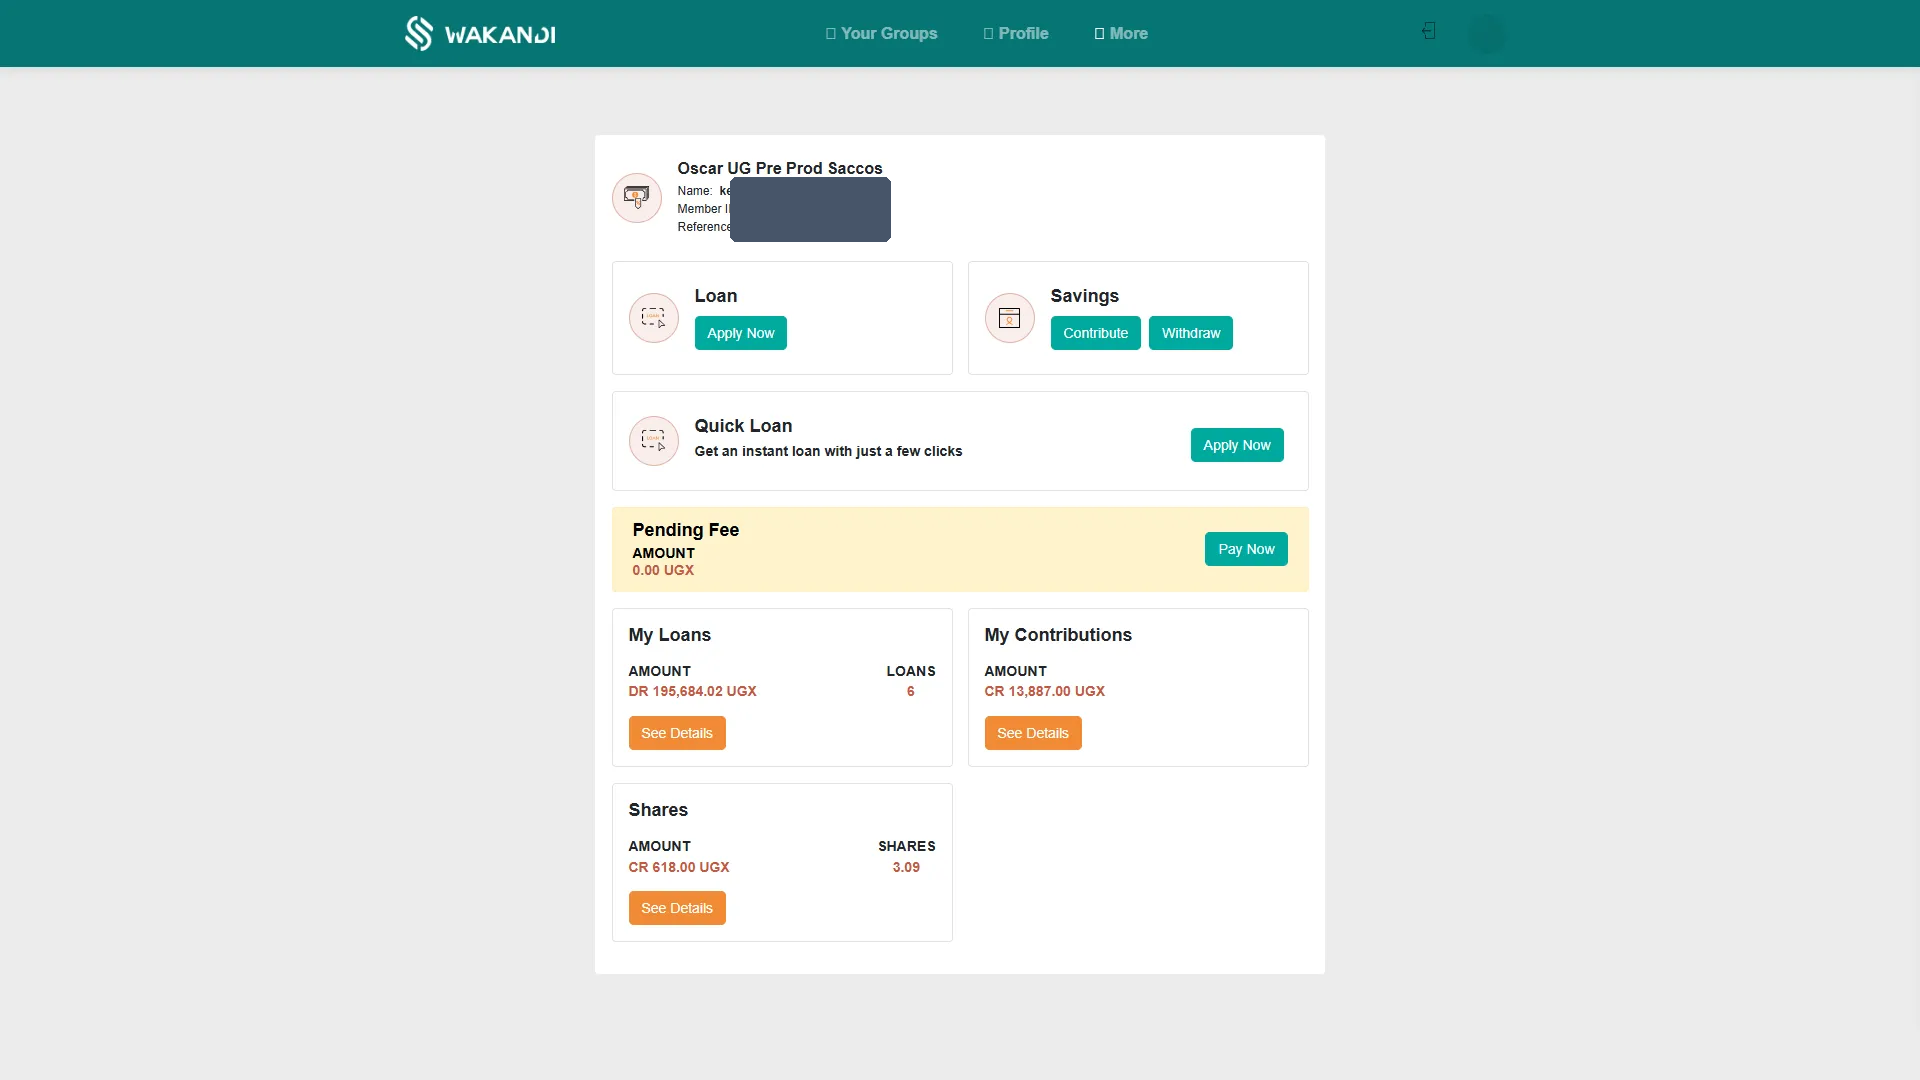Click the Sacco group icon
1920x1080 pixels.
click(x=637, y=198)
